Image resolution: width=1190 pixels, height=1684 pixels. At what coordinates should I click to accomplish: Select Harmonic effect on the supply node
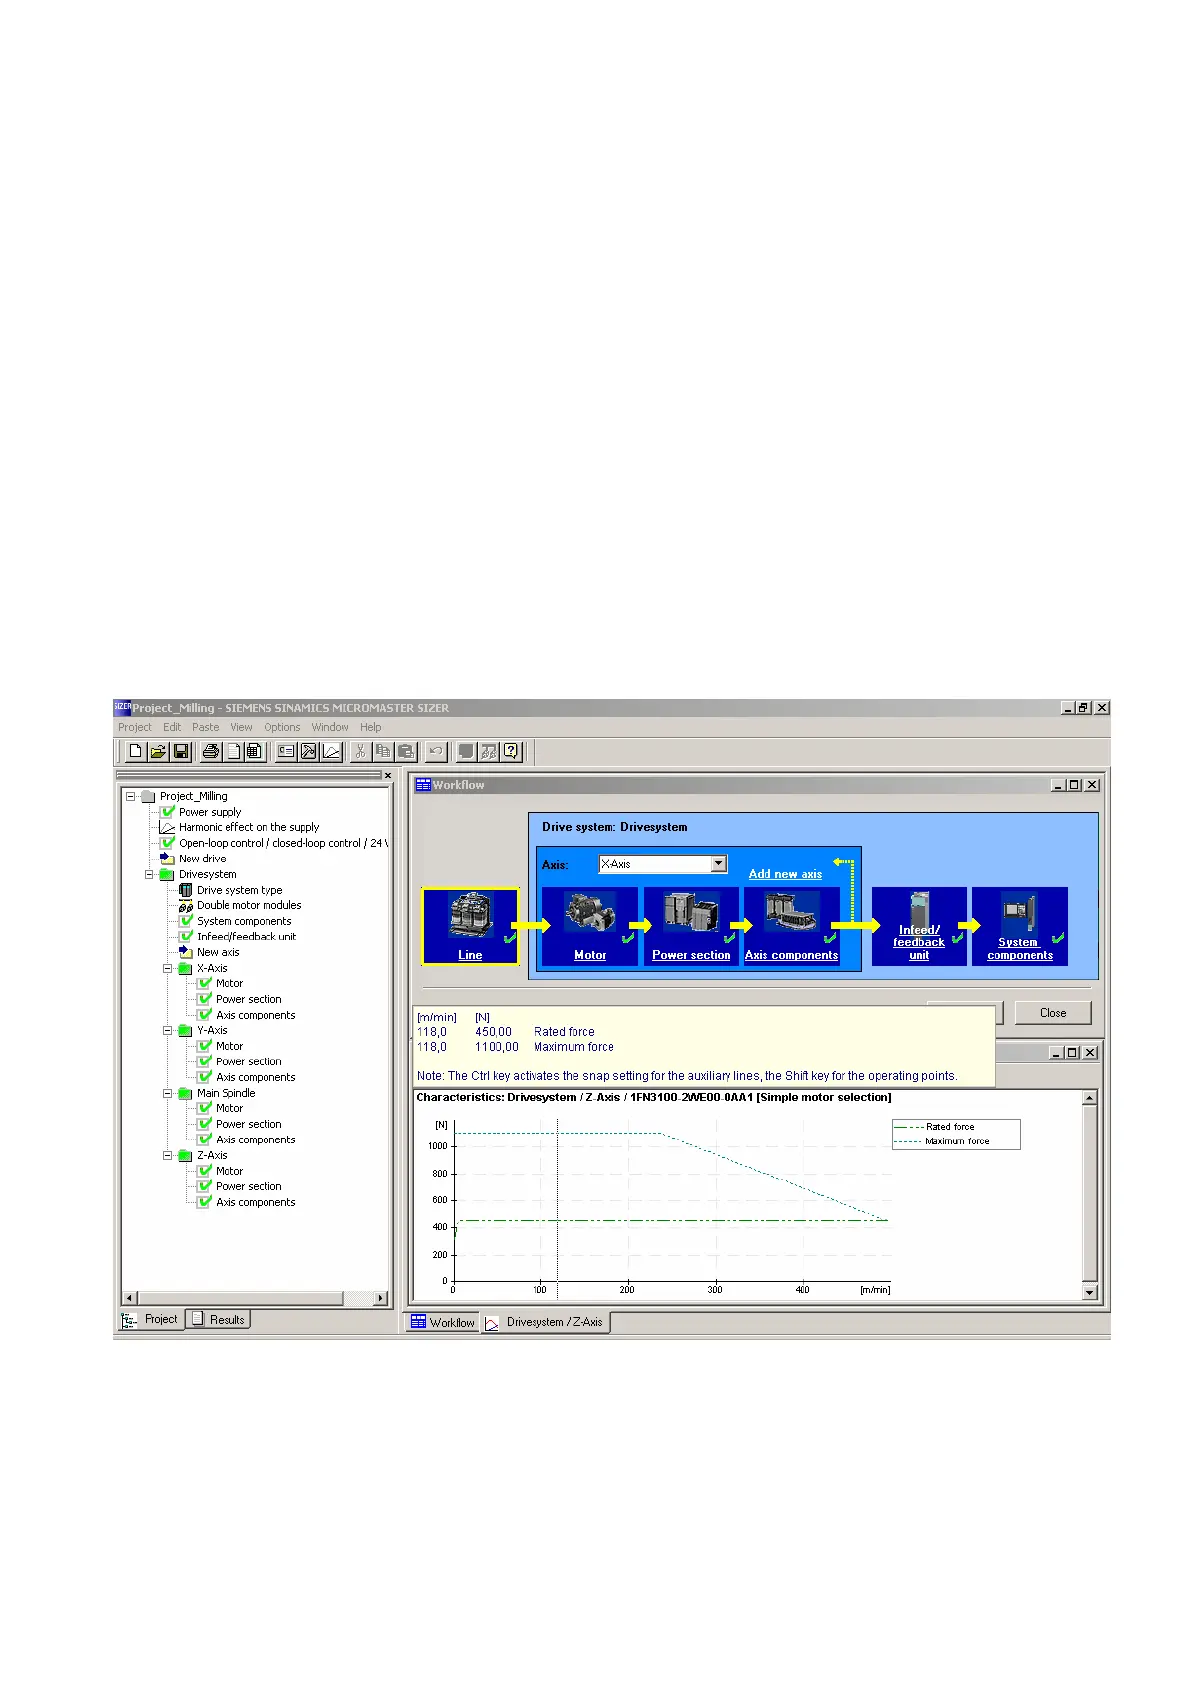click(x=249, y=827)
